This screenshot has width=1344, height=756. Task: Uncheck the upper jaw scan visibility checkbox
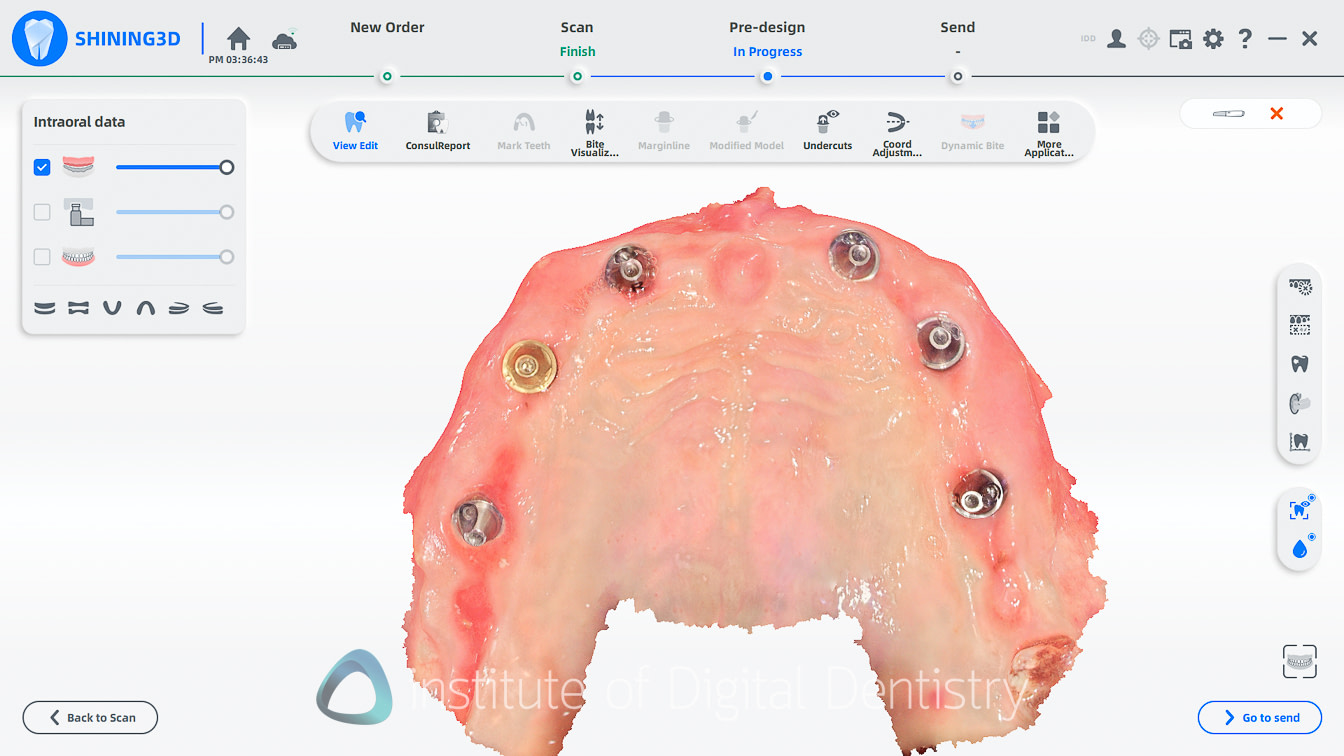(x=41, y=167)
